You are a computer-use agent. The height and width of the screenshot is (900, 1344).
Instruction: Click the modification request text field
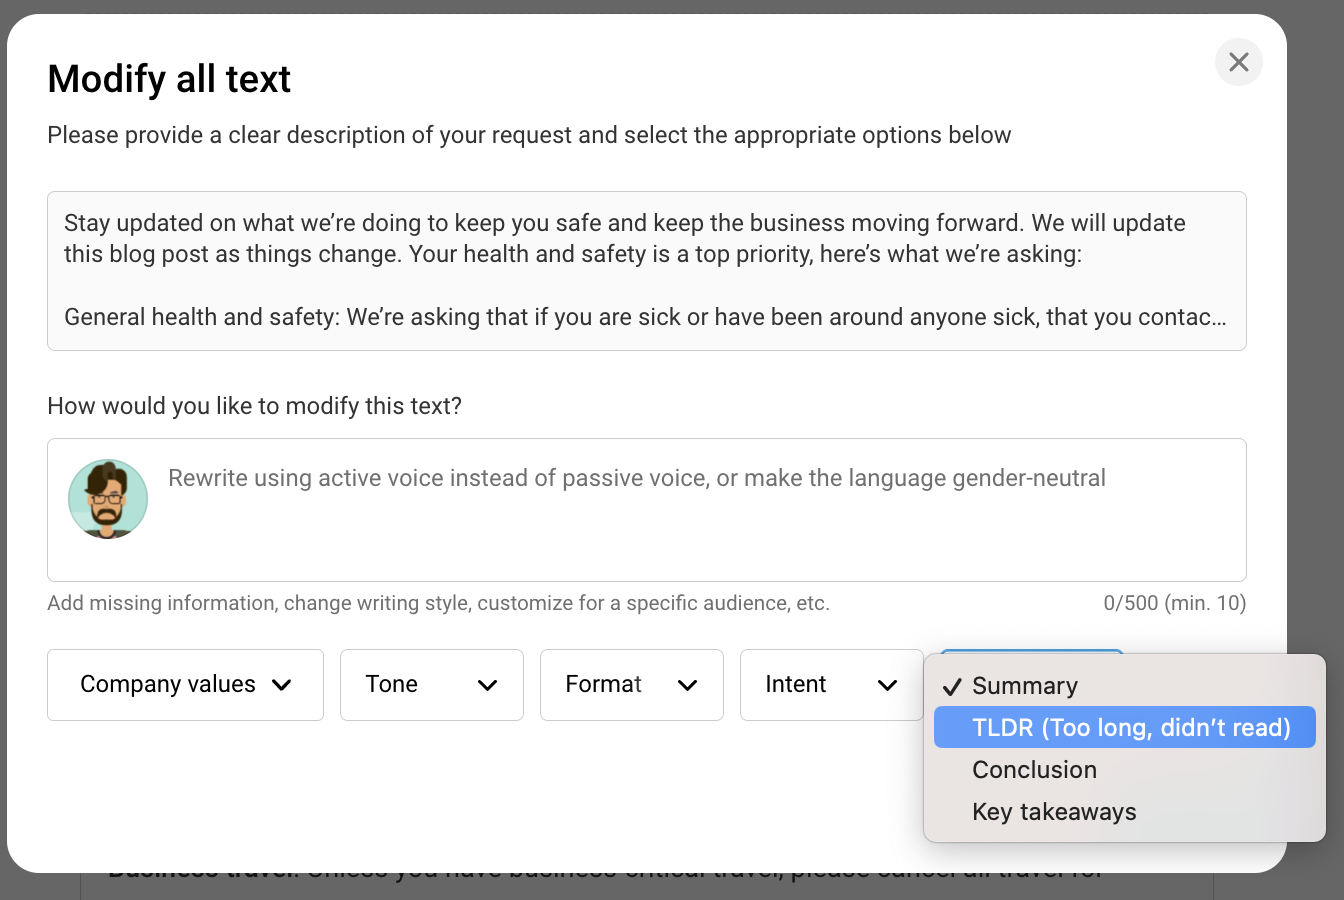pos(646,510)
